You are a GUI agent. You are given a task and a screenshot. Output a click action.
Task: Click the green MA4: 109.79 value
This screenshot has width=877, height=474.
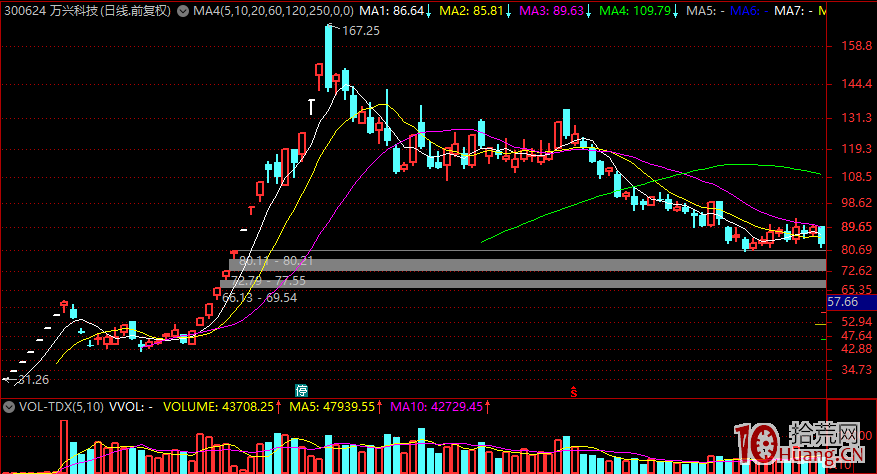[x=635, y=11]
